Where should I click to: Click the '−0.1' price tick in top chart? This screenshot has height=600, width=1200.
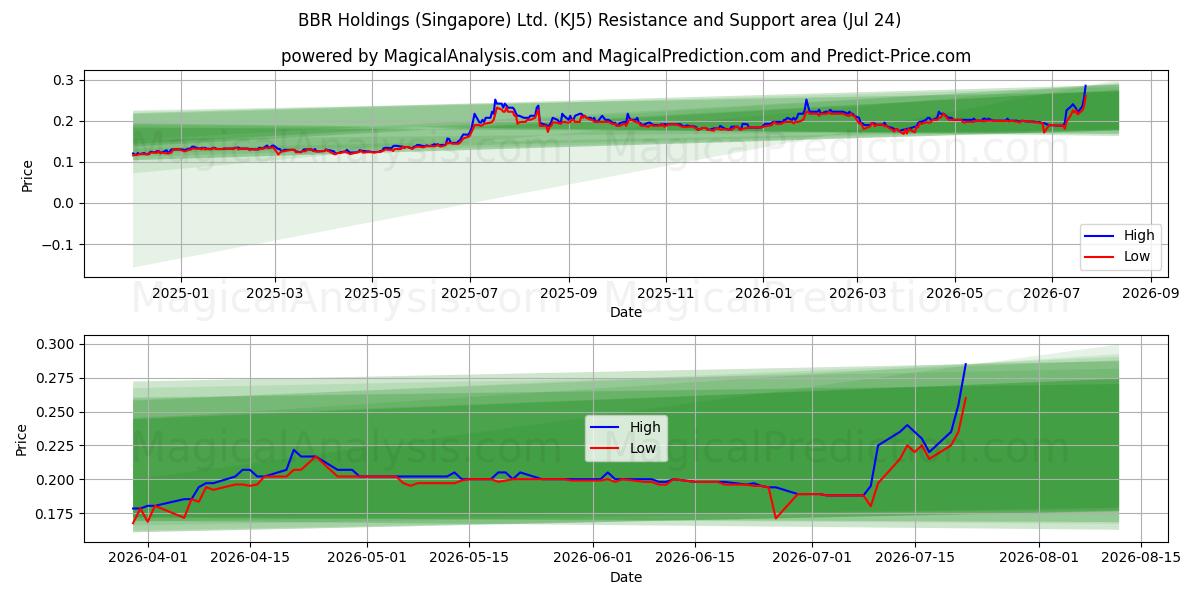[x=59, y=245]
